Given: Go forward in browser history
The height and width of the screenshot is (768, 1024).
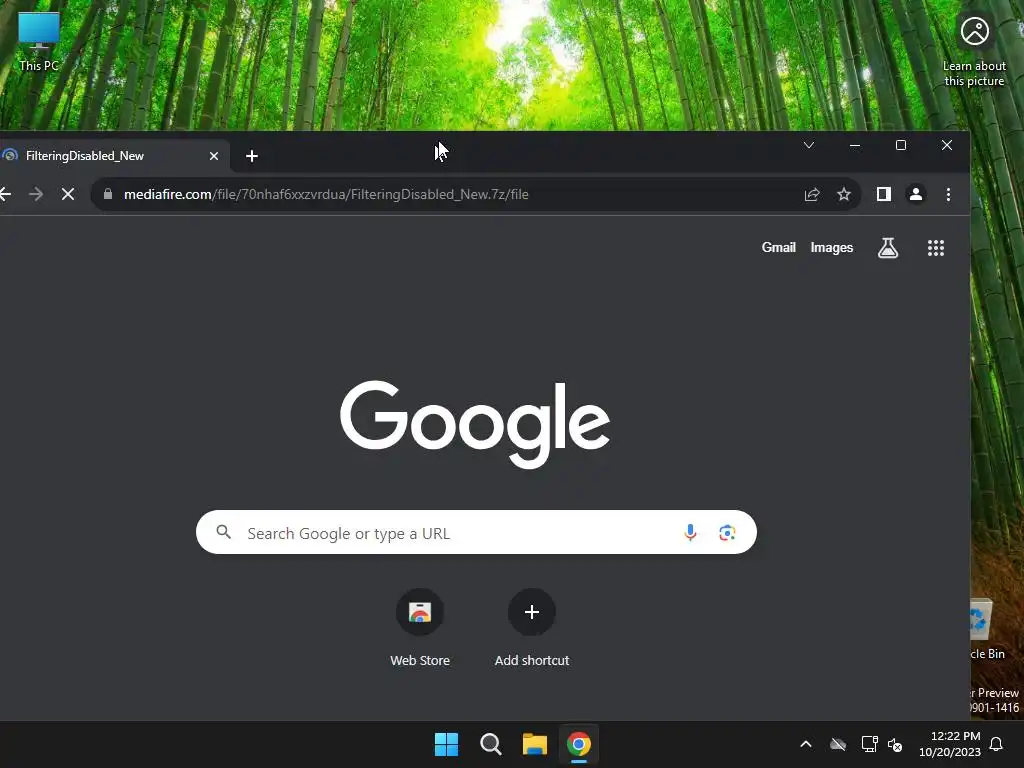Looking at the screenshot, I should point(36,194).
